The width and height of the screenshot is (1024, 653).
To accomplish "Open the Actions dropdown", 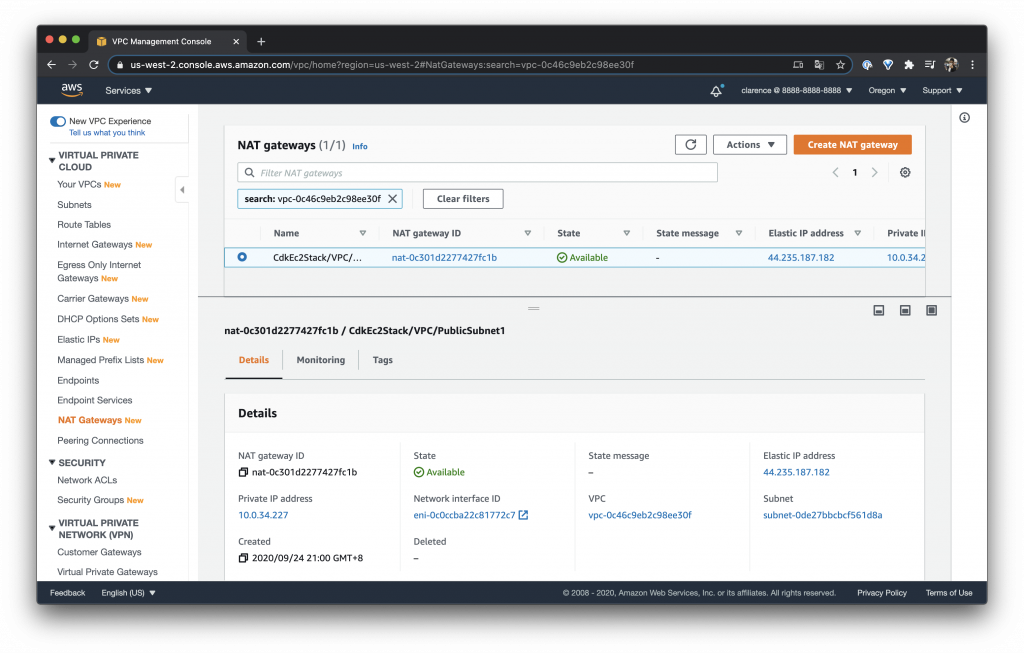I will (750, 144).
